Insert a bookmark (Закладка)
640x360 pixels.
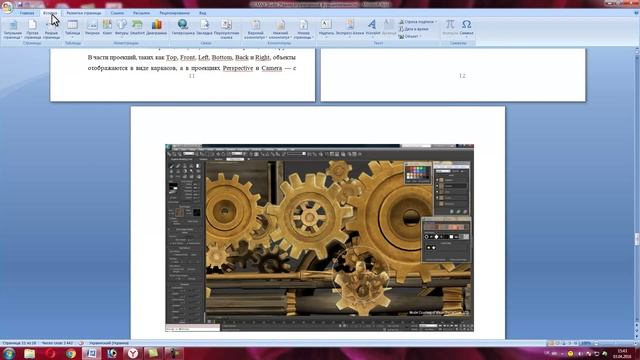204,28
